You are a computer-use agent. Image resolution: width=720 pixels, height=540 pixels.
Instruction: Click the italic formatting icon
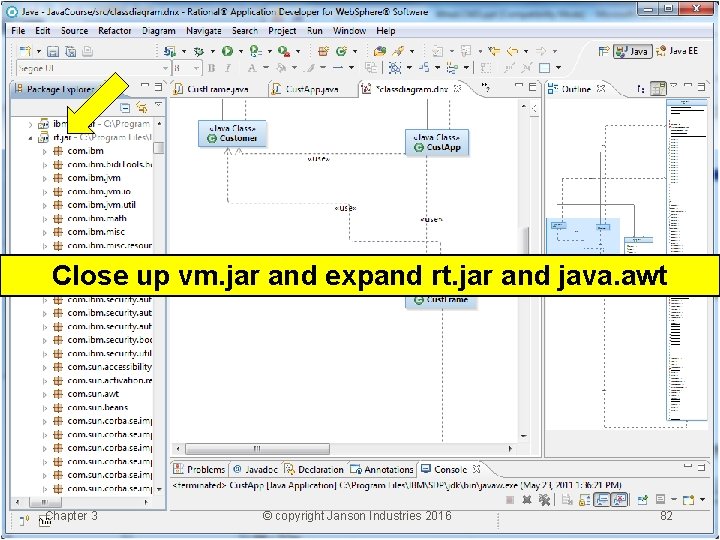(x=228, y=68)
